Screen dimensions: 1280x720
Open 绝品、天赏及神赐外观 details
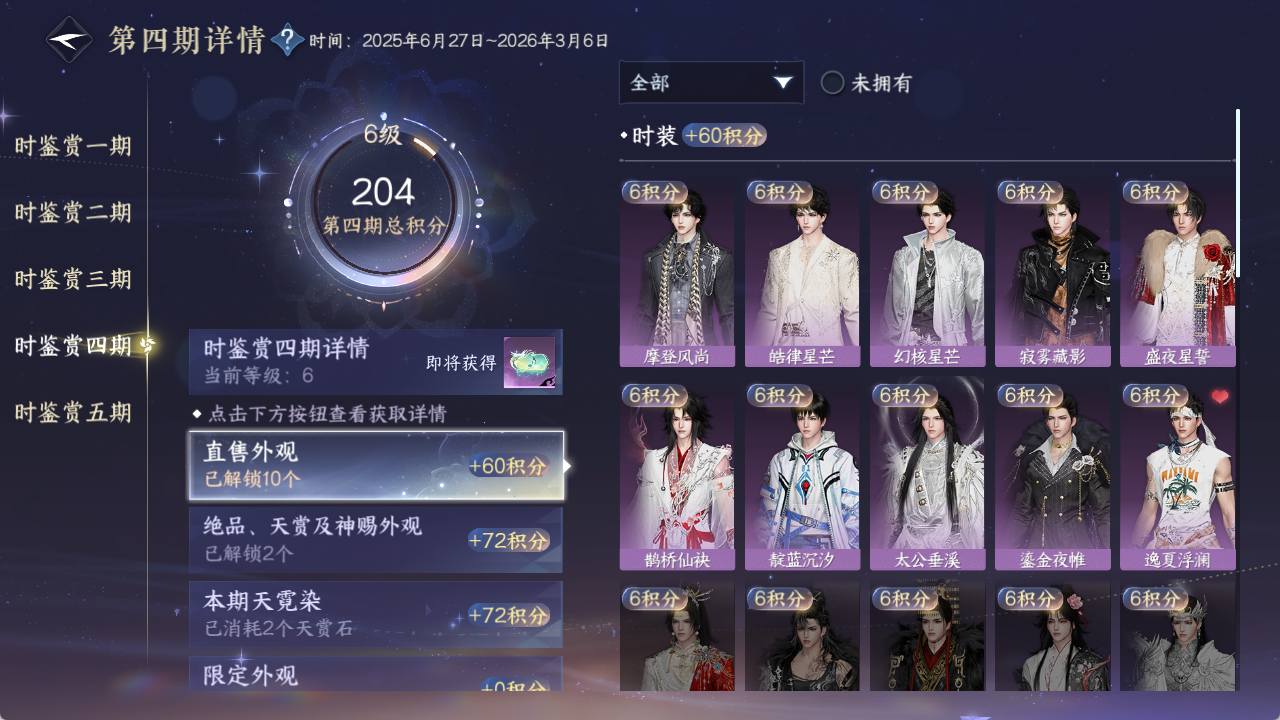376,539
